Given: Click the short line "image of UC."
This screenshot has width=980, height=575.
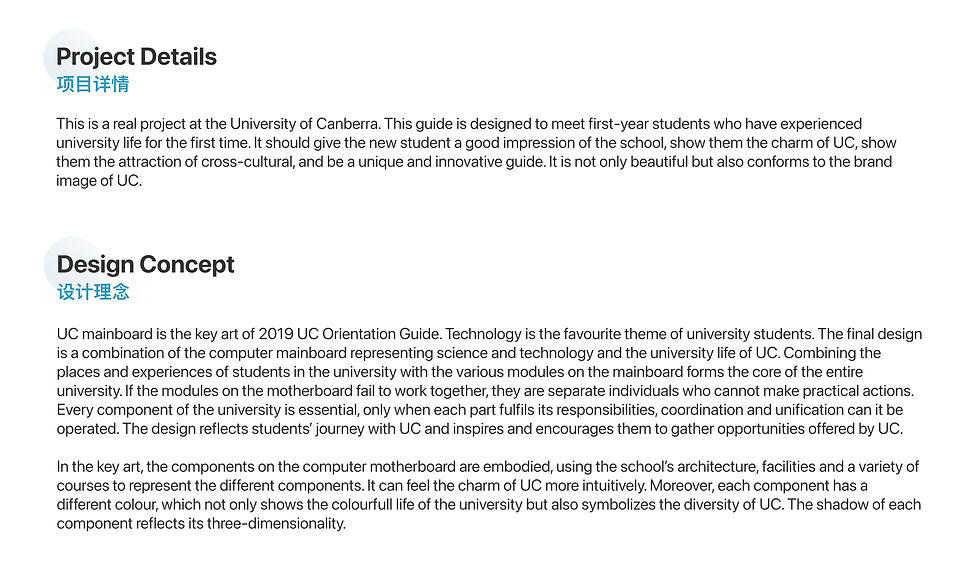Looking at the screenshot, I should [x=99, y=181].
